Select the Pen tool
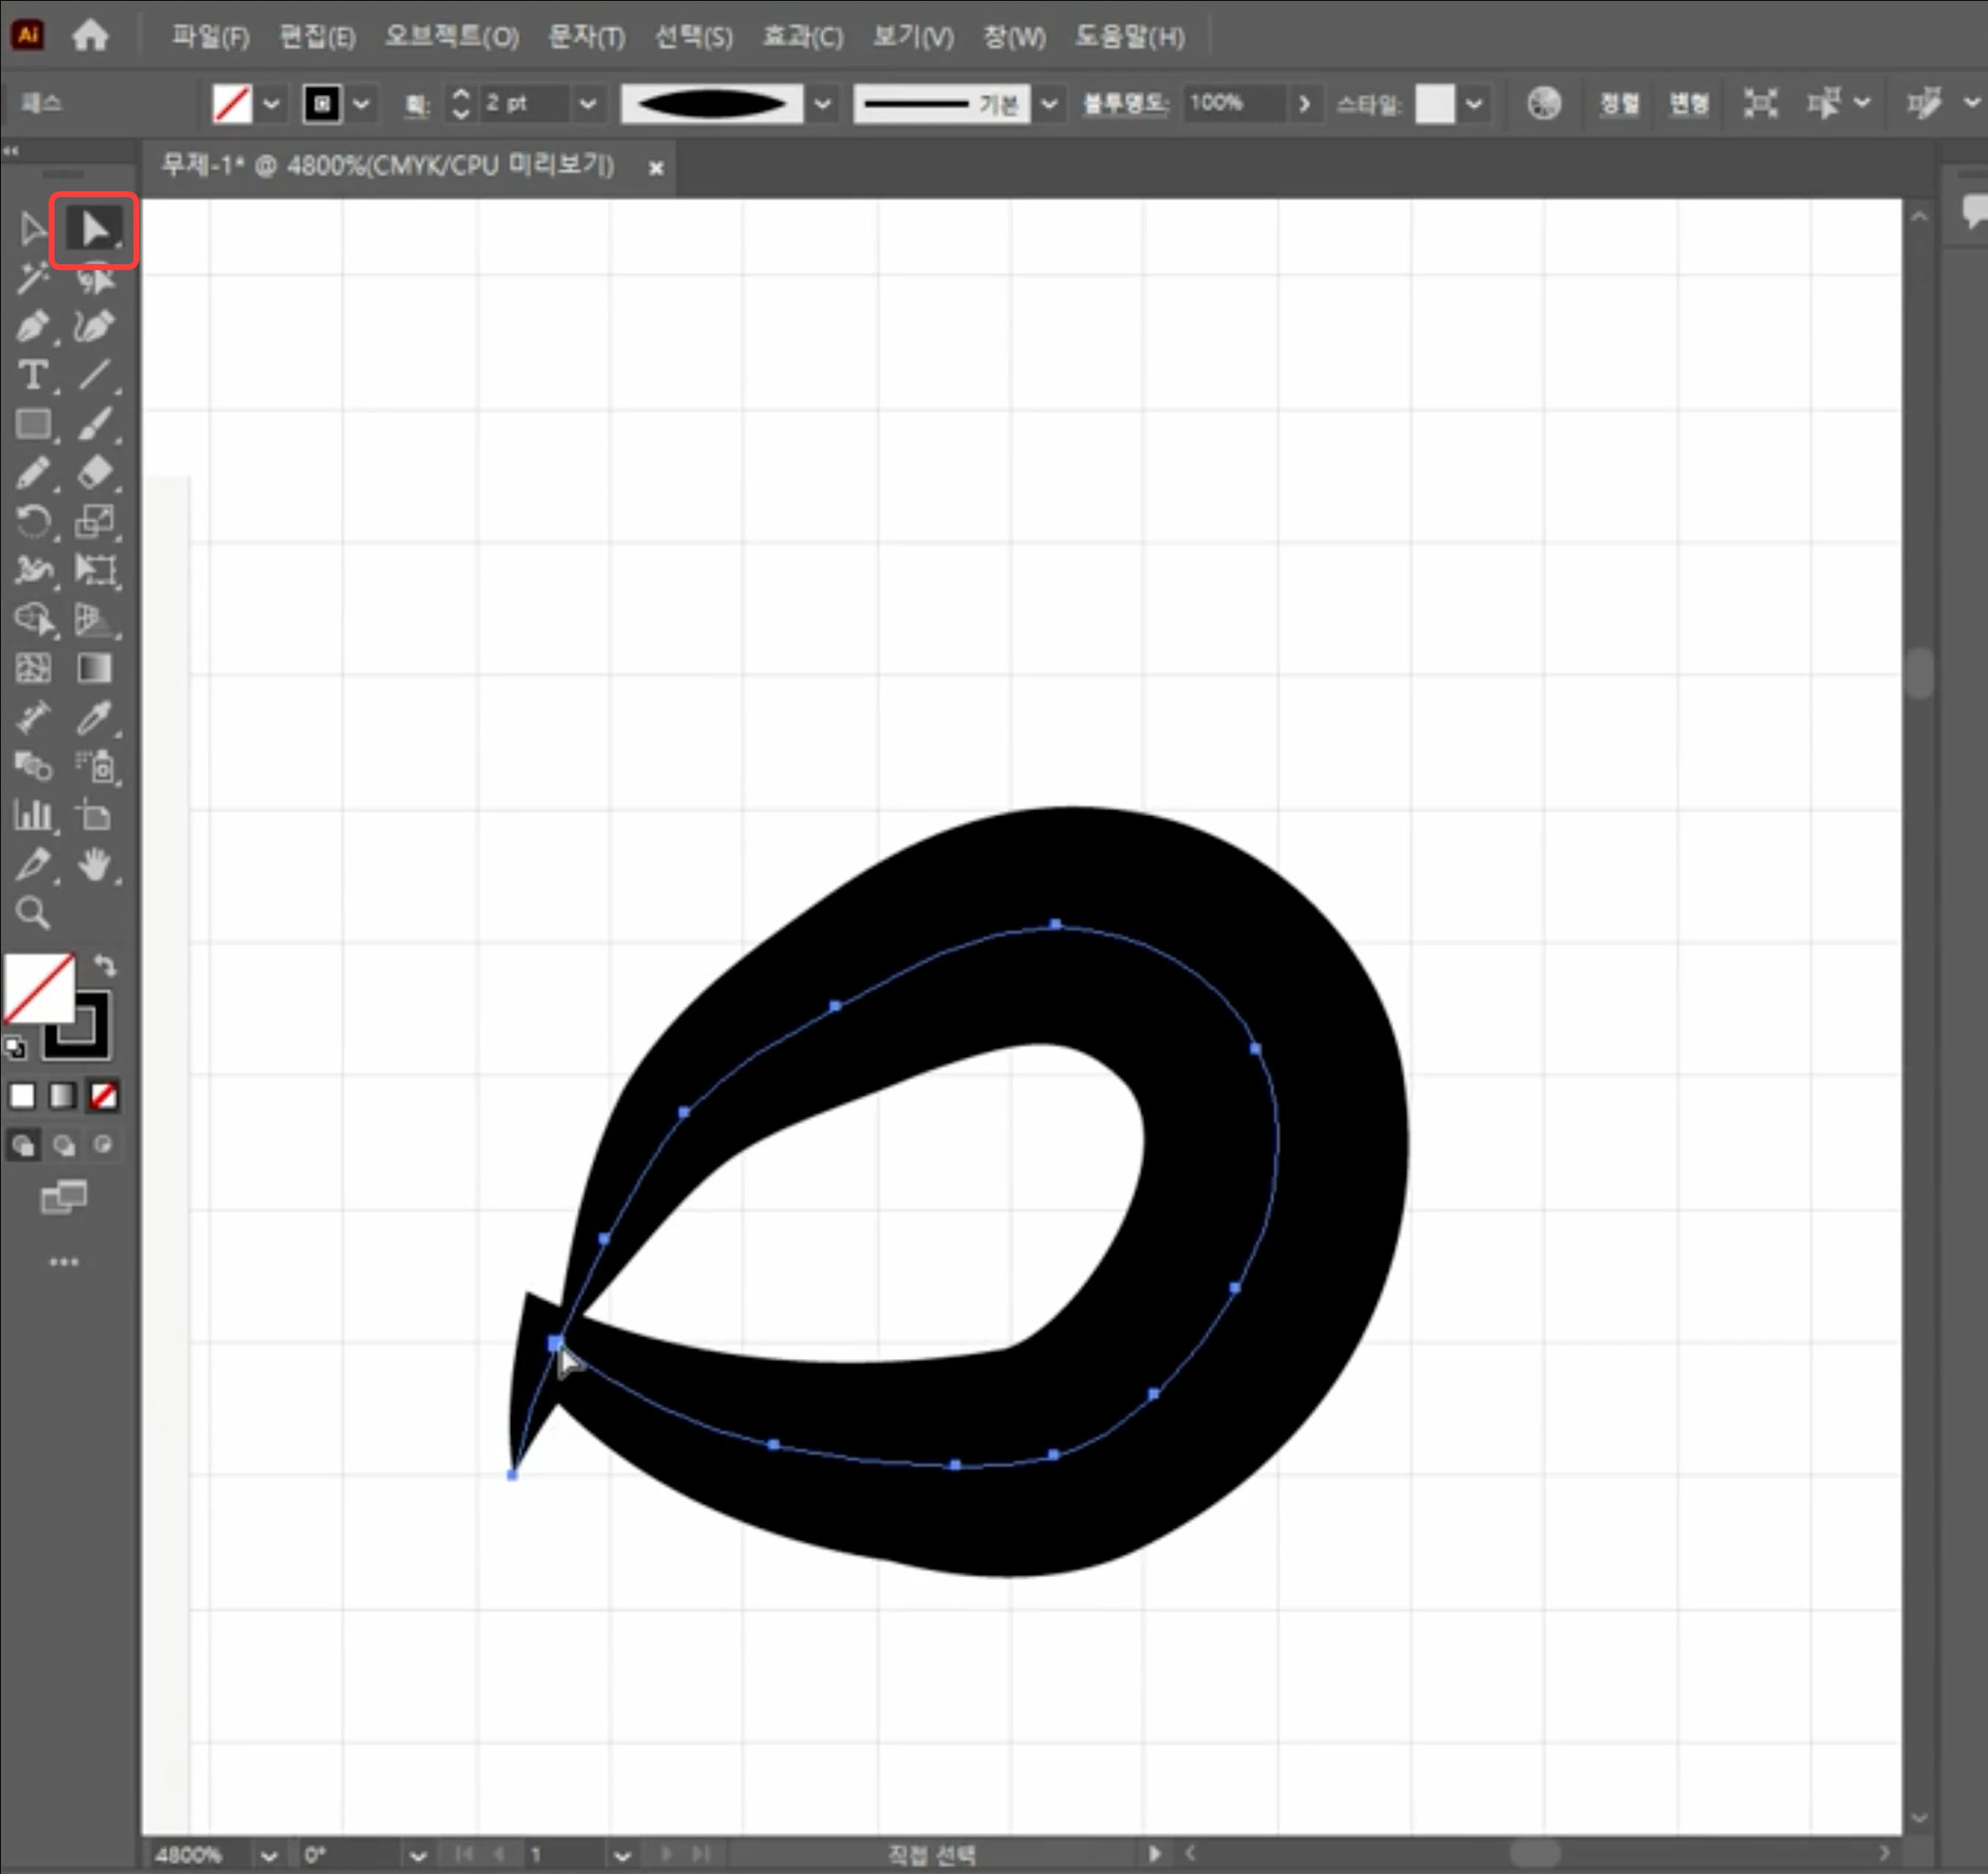 click(x=32, y=327)
